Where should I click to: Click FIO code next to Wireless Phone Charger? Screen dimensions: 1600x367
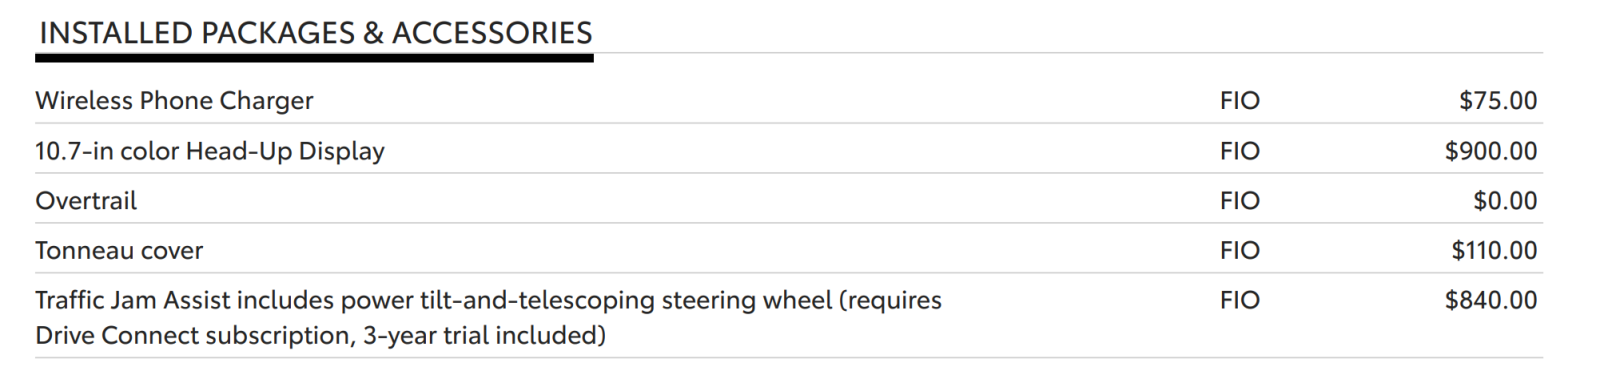1240,100
